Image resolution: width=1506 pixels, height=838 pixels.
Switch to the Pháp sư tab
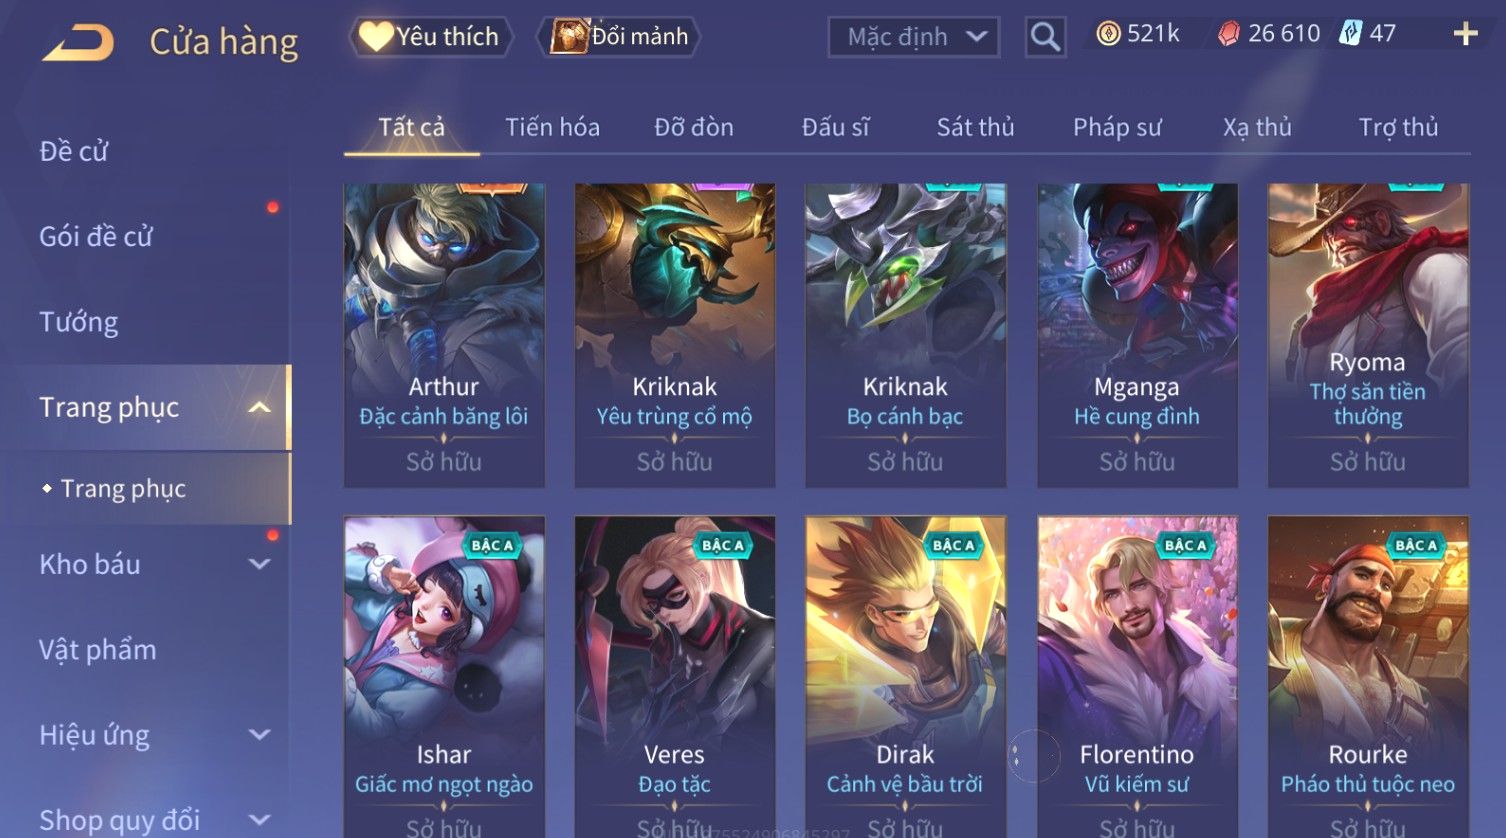[x=1117, y=127]
